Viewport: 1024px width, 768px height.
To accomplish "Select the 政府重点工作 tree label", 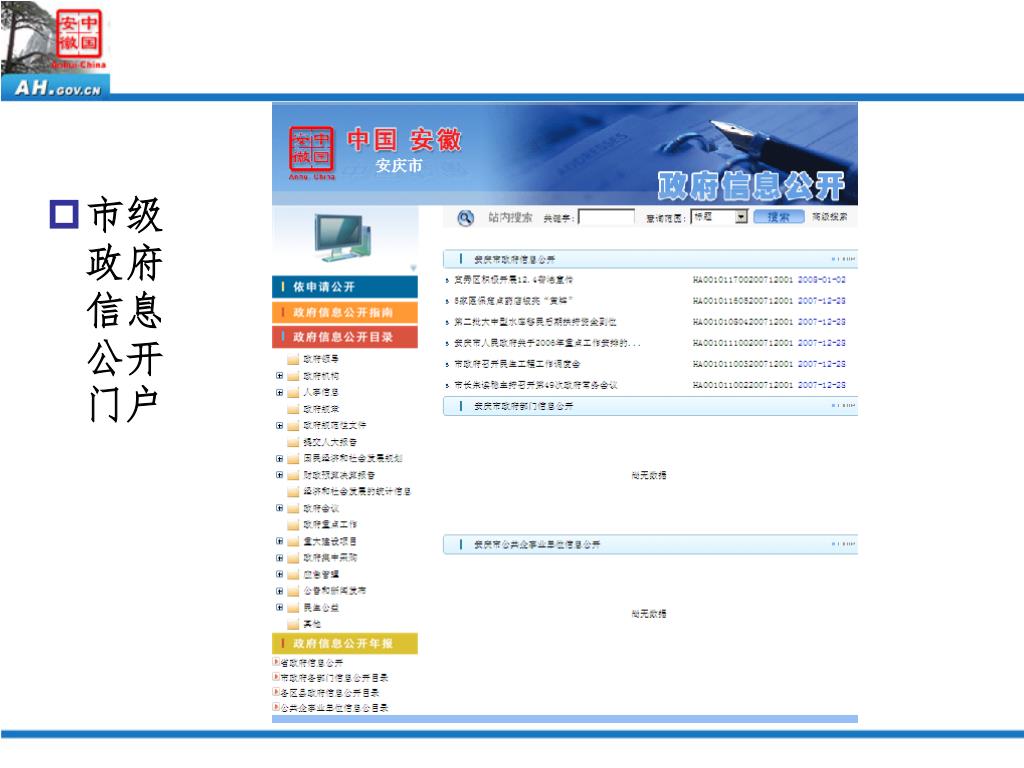I will 330,524.
